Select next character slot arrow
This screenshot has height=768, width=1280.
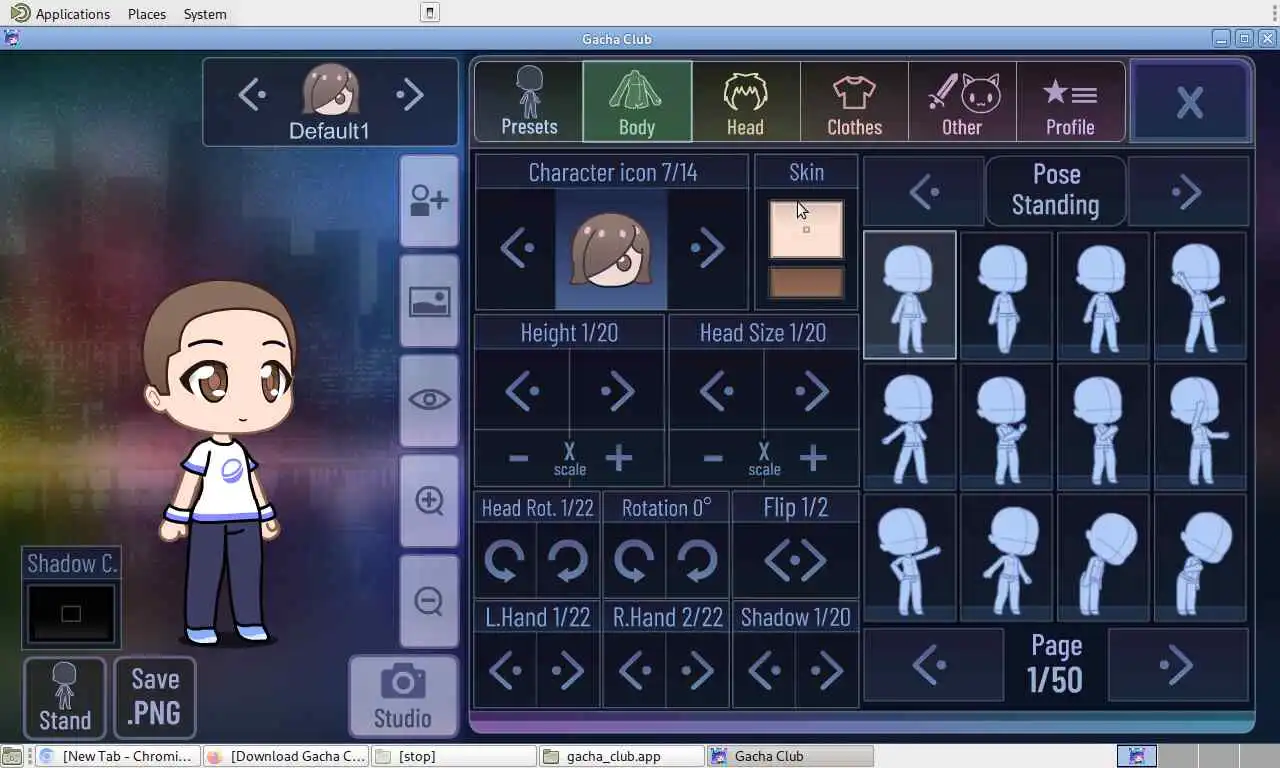[x=410, y=95]
